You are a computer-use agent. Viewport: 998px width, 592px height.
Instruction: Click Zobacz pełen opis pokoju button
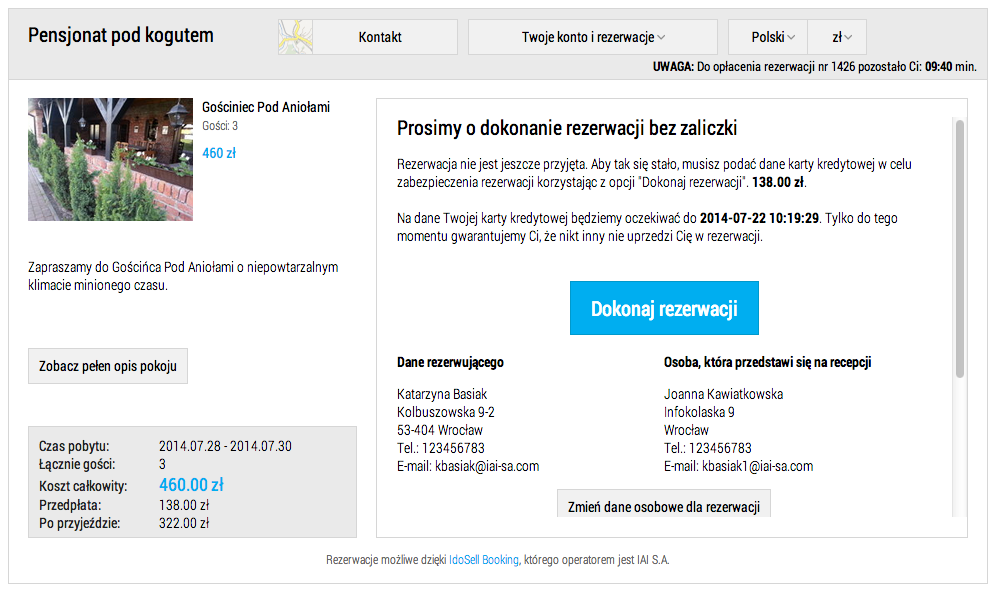point(108,366)
